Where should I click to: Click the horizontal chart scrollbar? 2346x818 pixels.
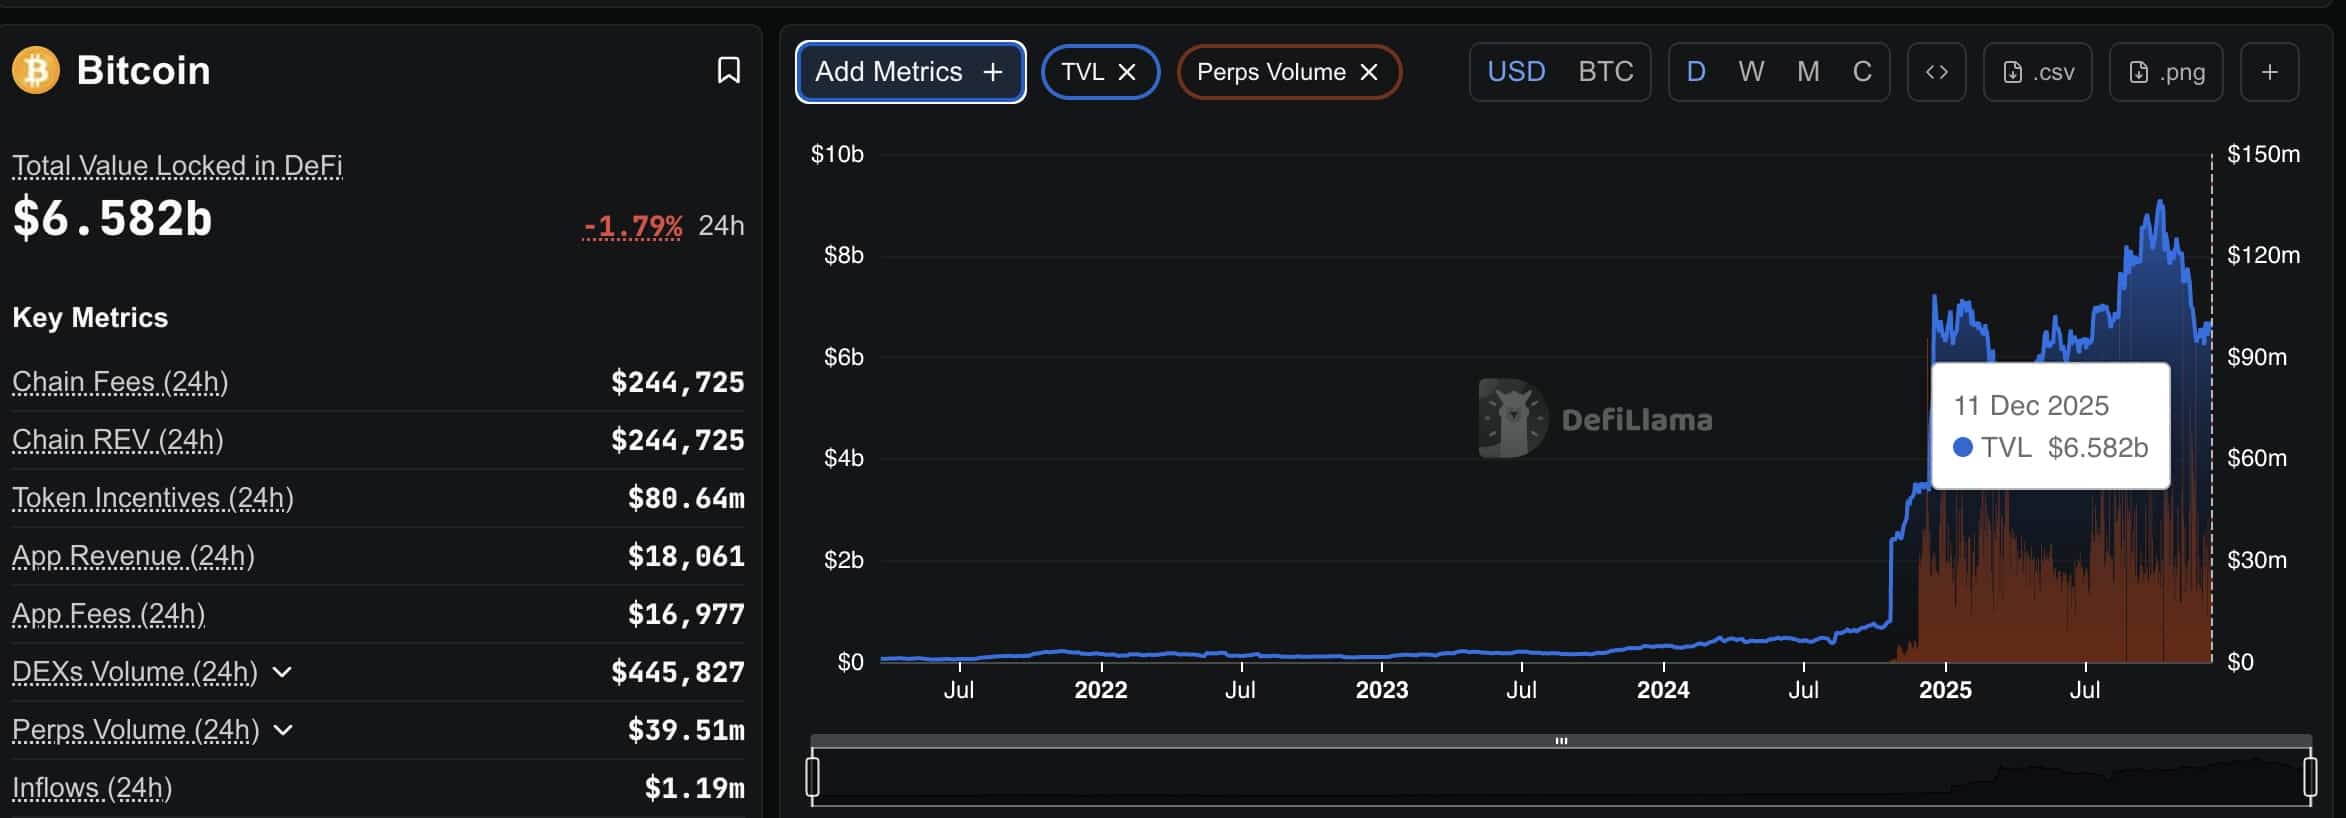coord(1560,740)
